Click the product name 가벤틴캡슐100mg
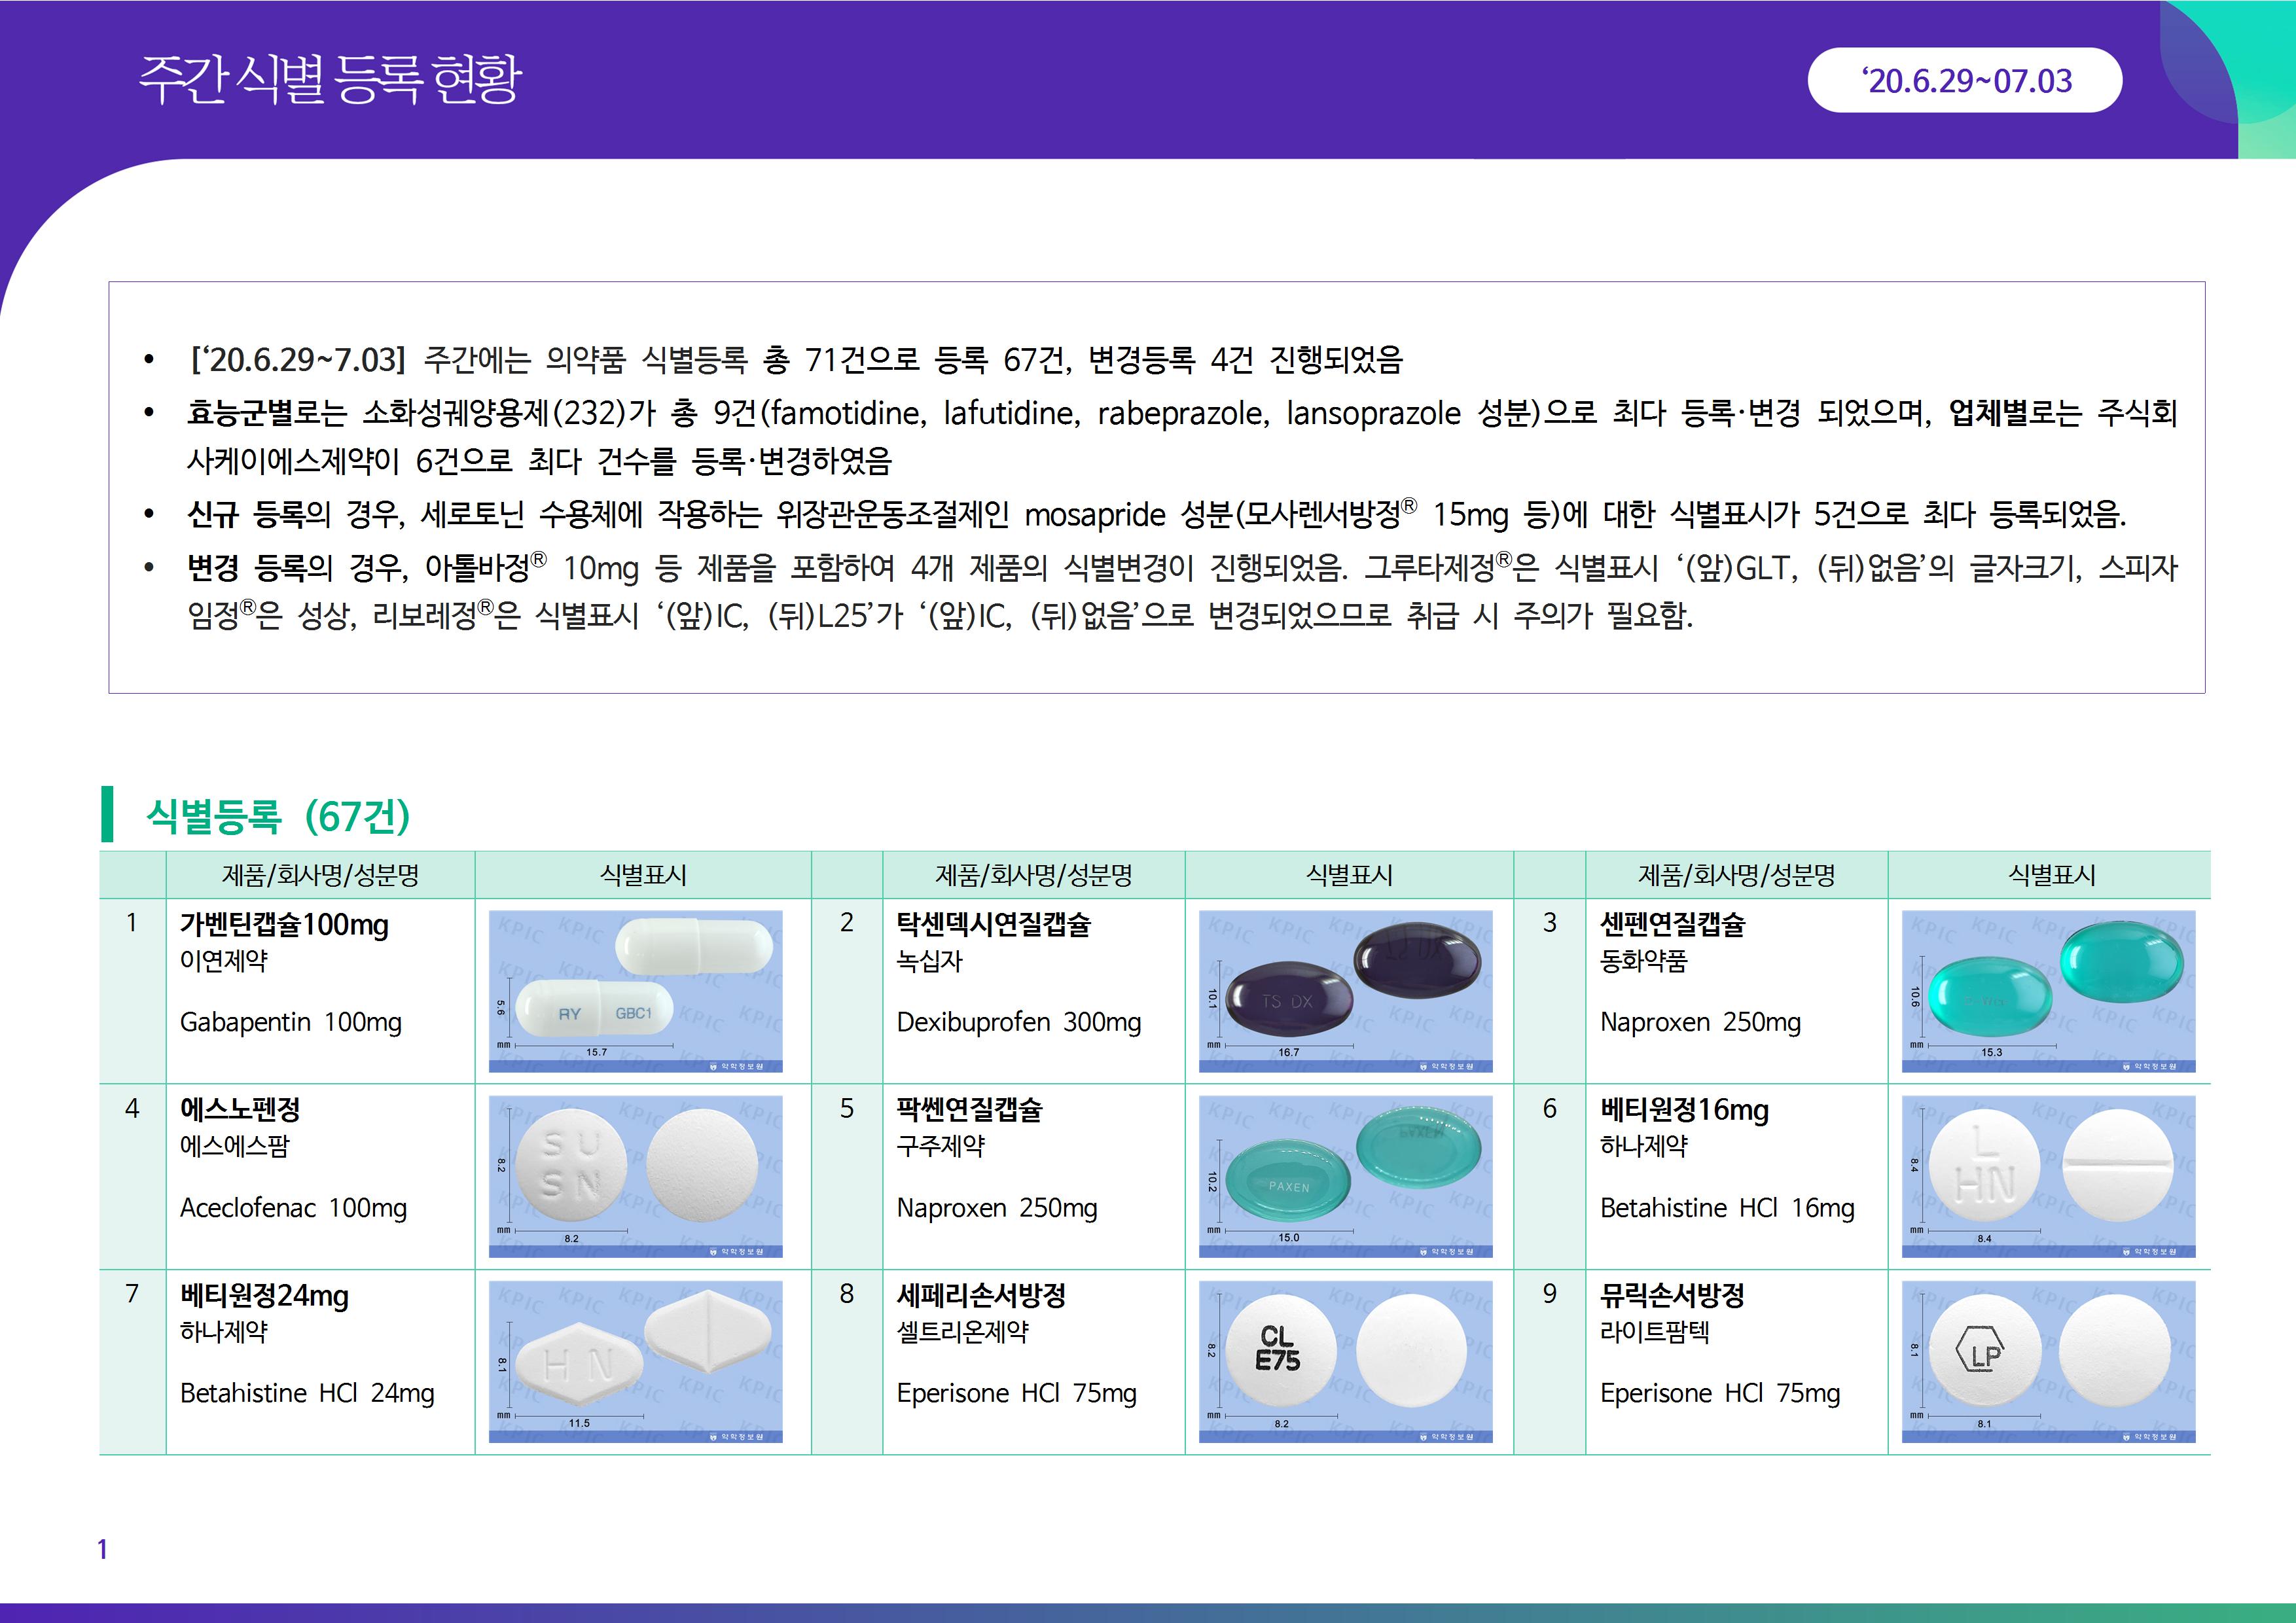The width and height of the screenshot is (2296, 1623). [x=284, y=925]
